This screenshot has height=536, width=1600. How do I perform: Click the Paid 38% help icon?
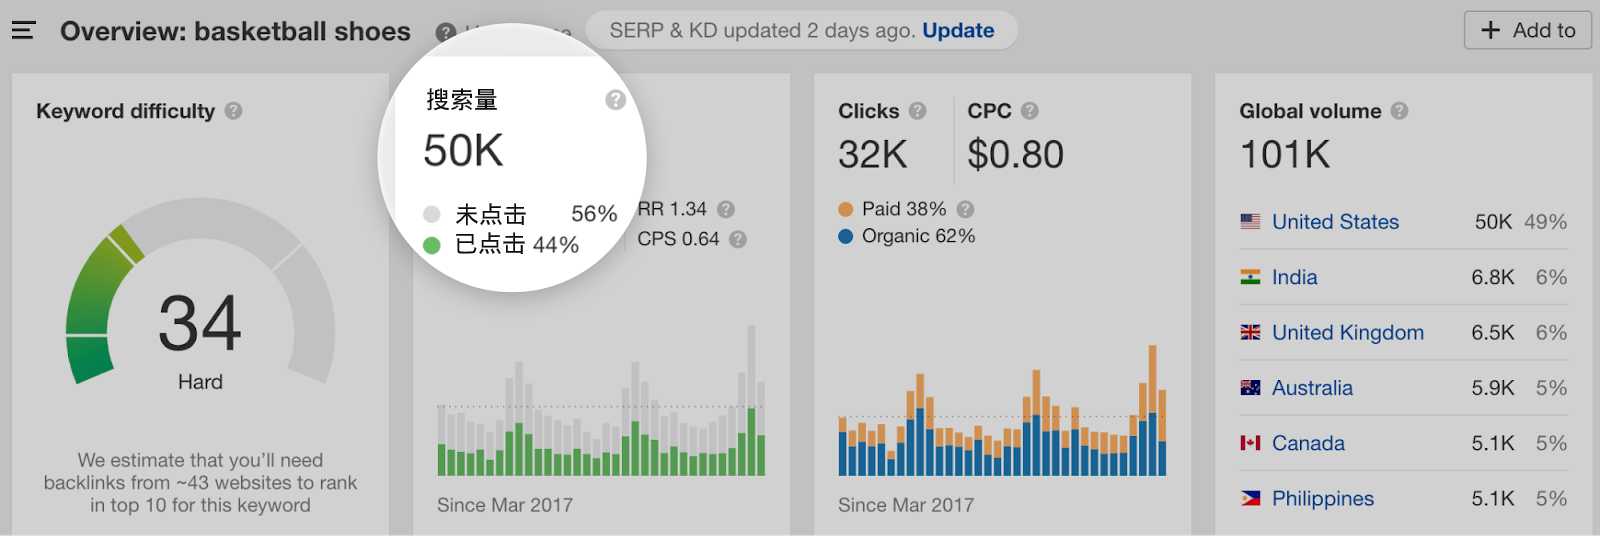coord(965,209)
